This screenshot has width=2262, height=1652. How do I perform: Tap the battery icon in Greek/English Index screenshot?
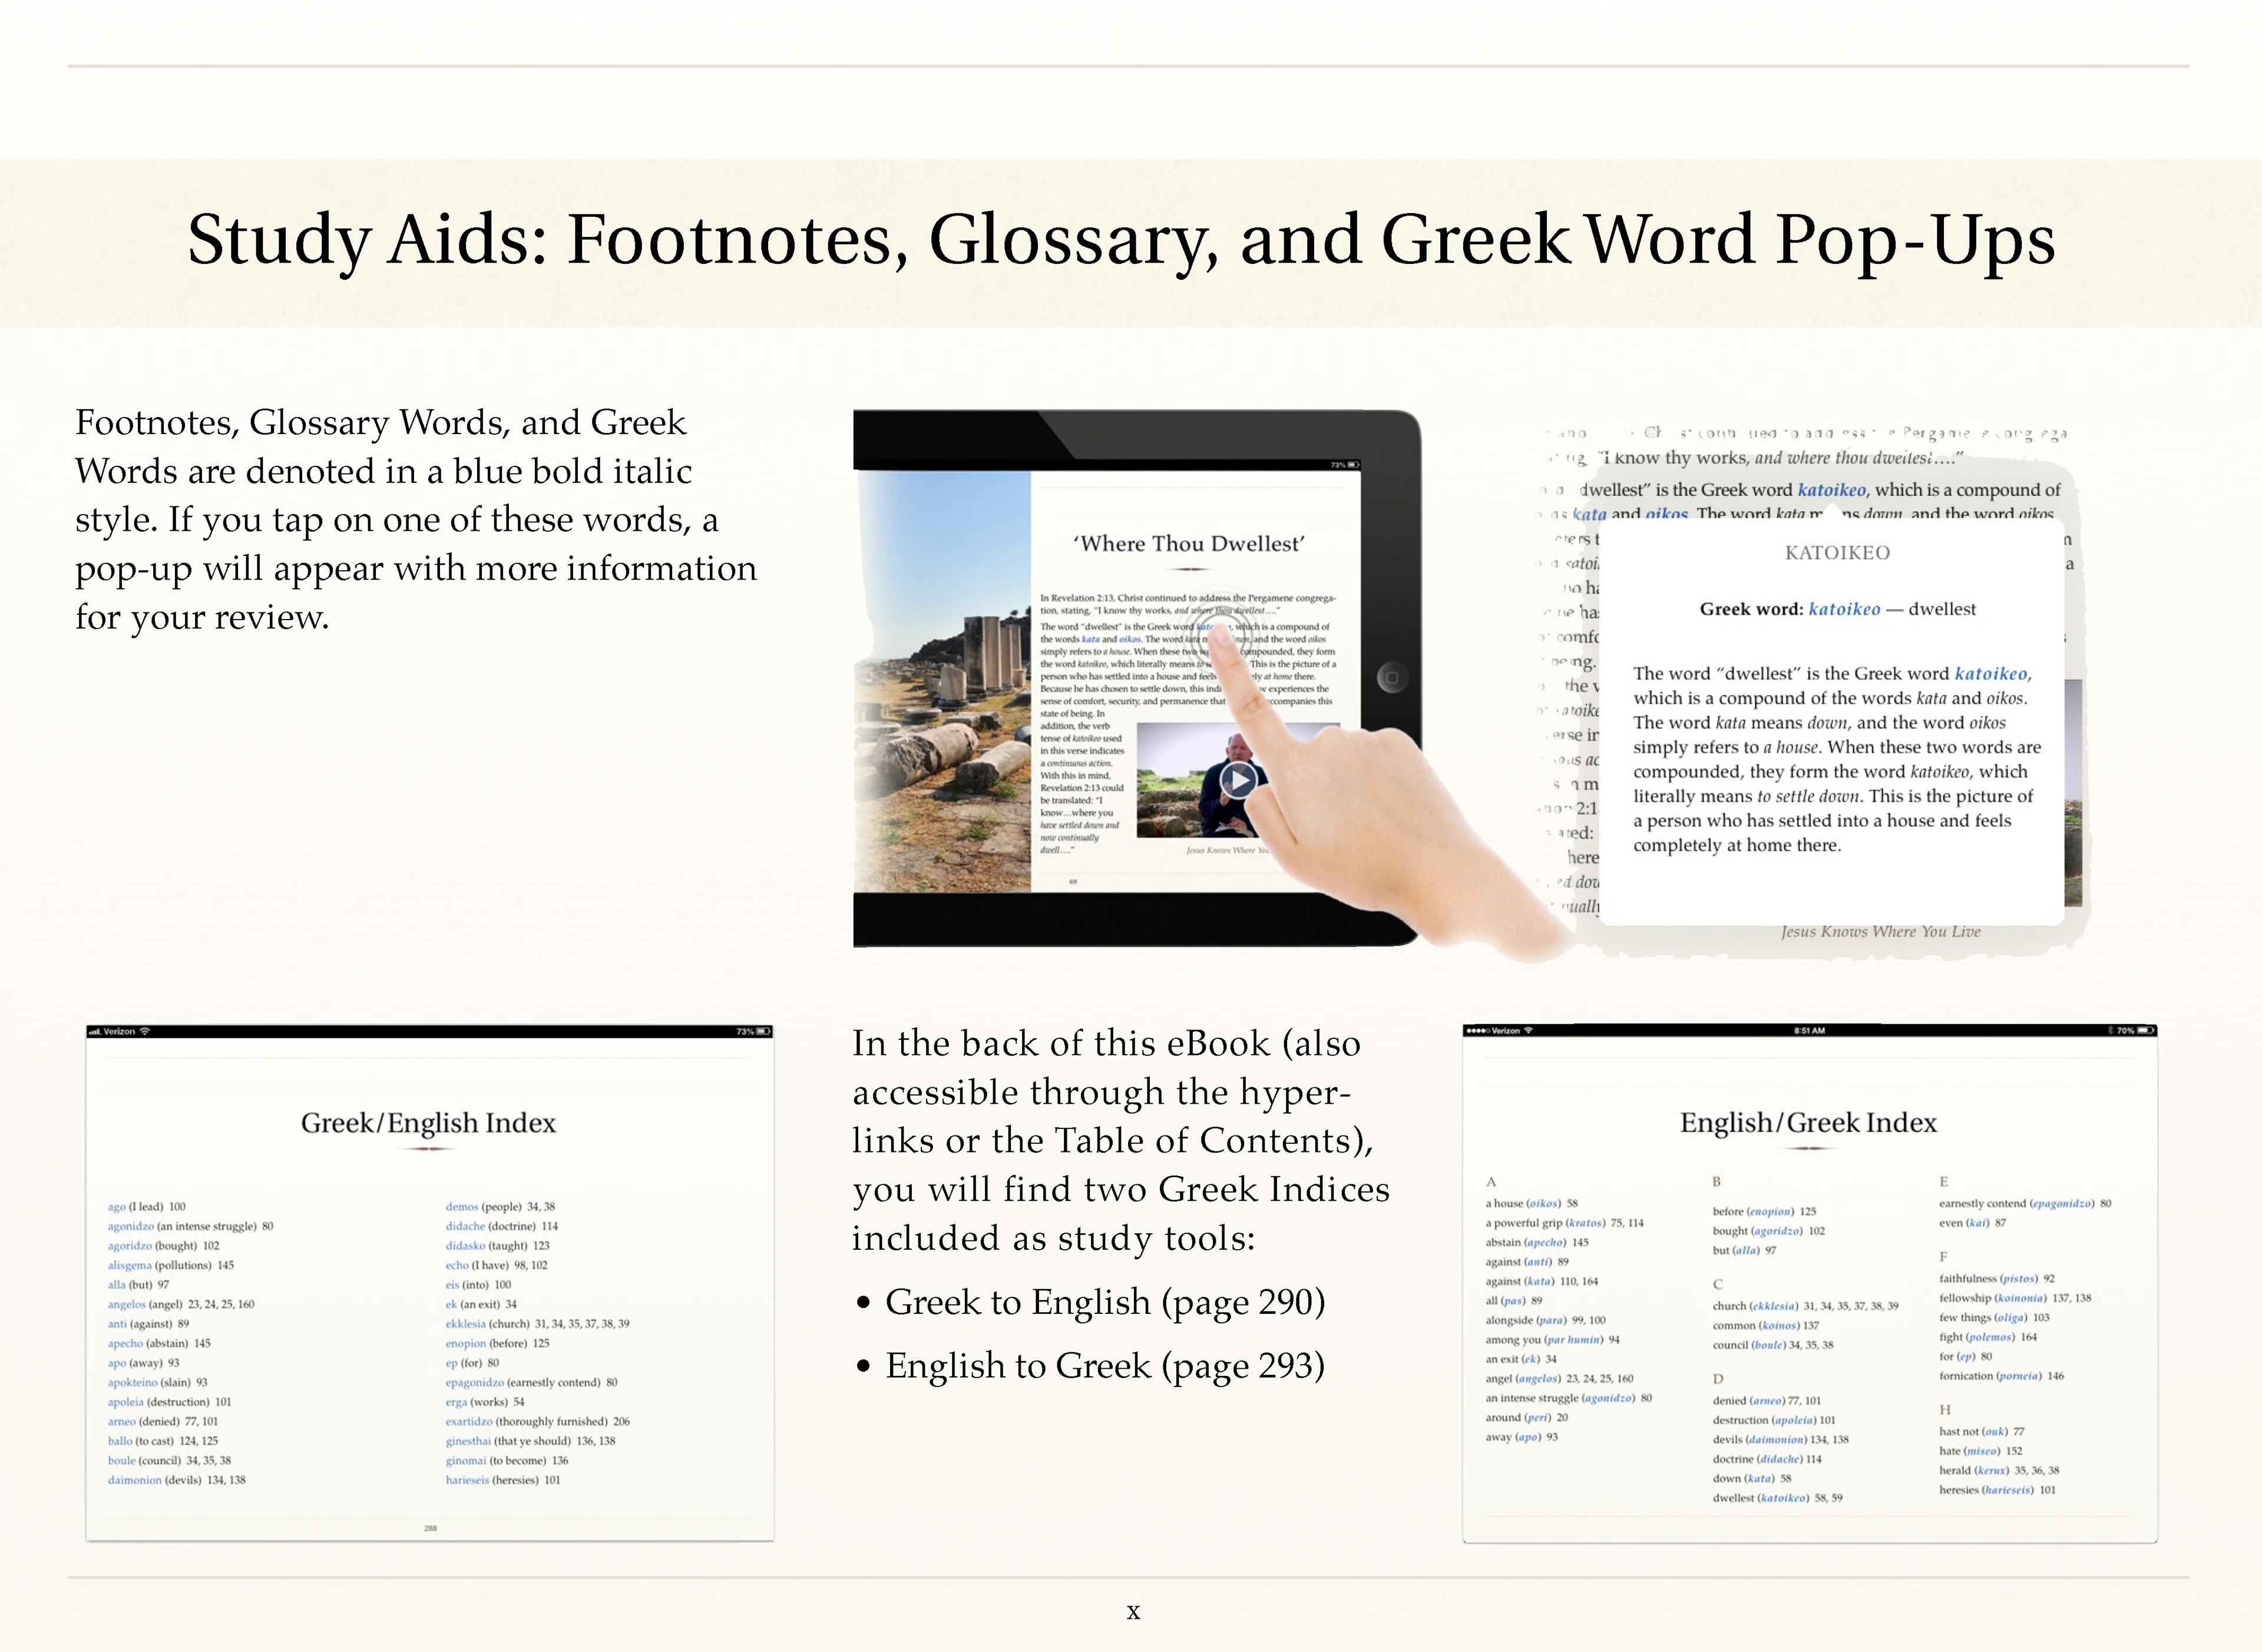click(763, 1031)
